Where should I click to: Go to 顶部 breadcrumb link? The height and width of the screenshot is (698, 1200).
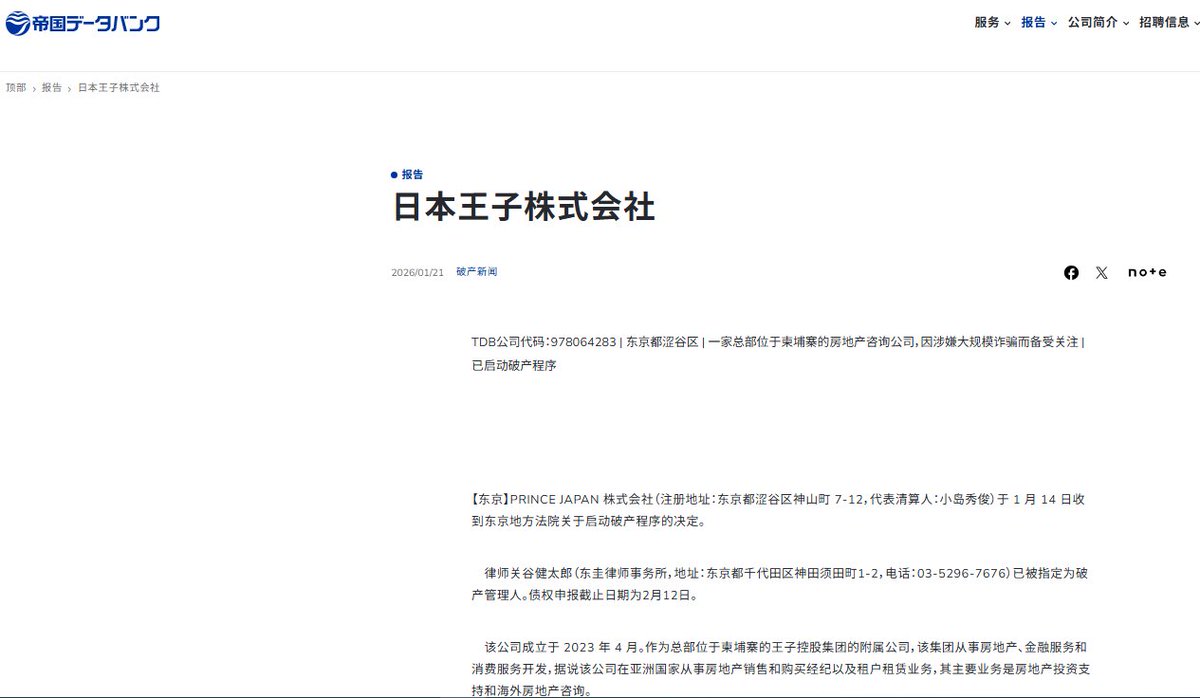click(16, 88)
